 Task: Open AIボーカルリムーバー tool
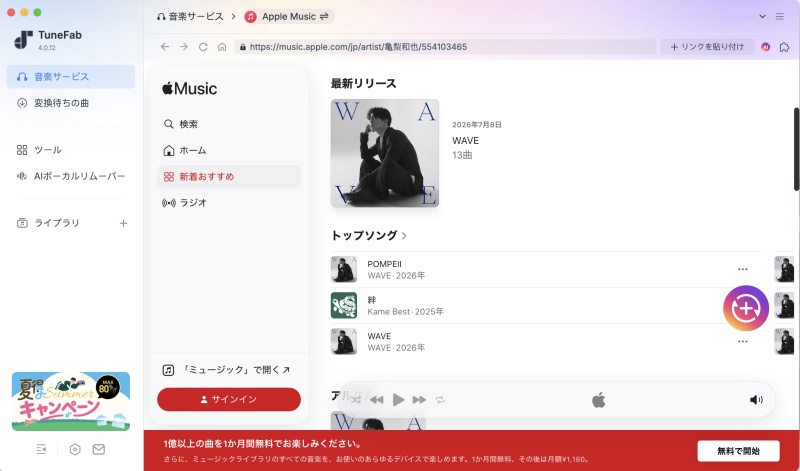pos(71,176)
